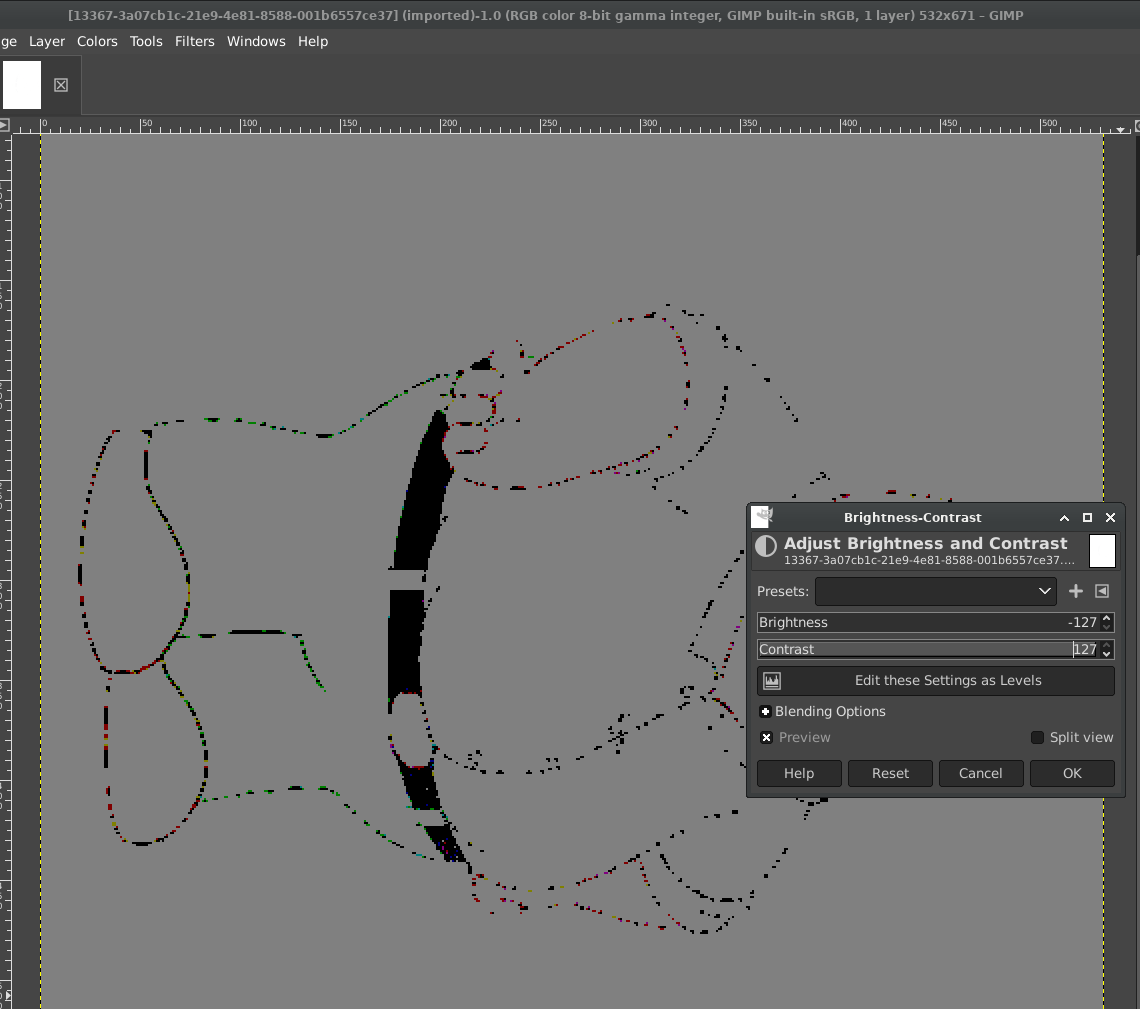The image size is (1140, 1009).
Task: Open the Help menu
Action: click(313, 41)
